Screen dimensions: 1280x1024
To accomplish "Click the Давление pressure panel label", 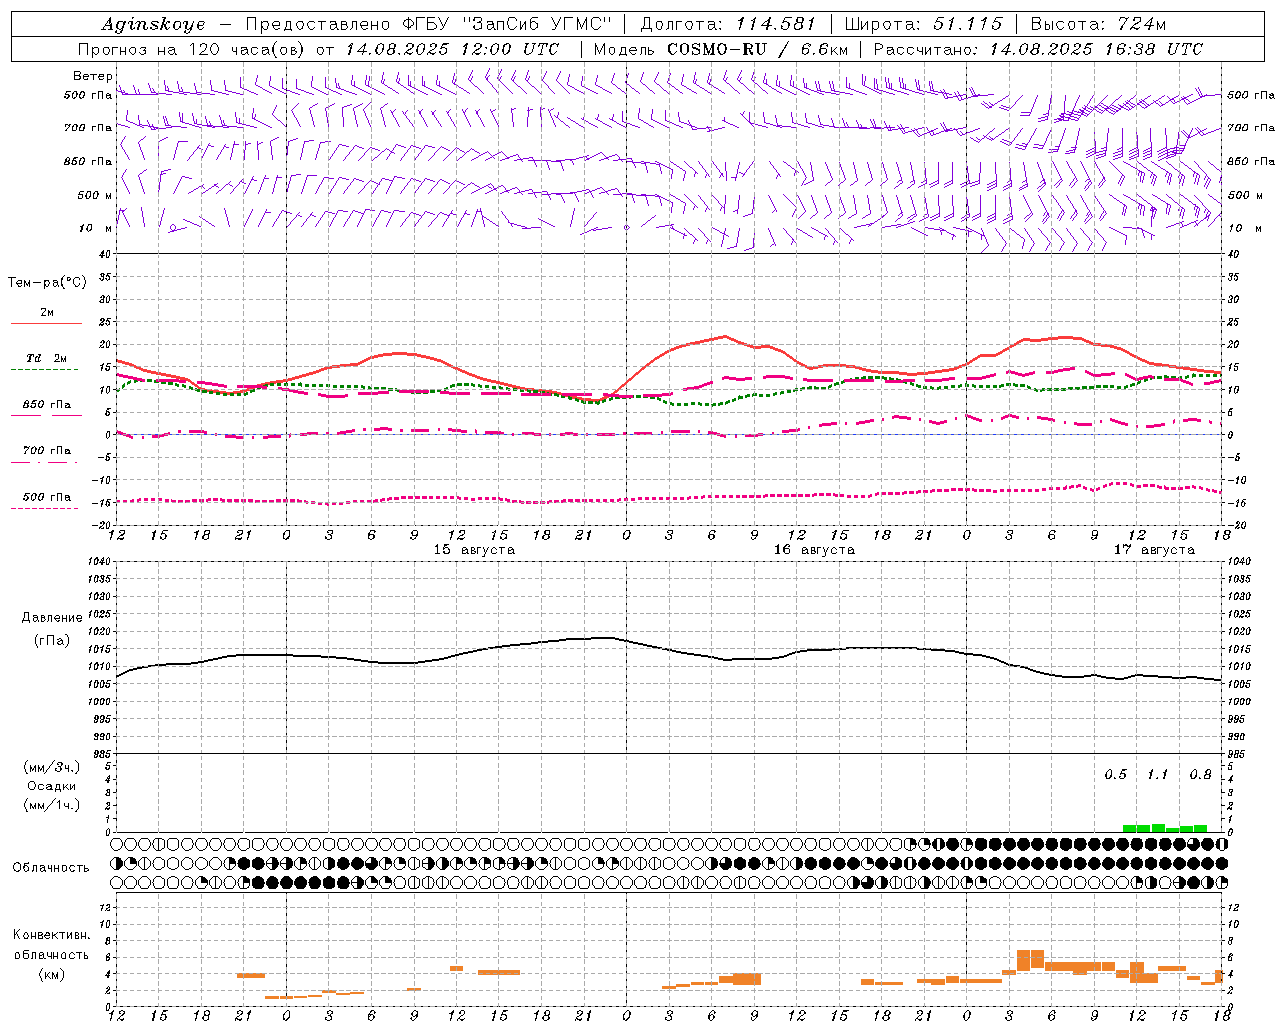I will 52,618.
